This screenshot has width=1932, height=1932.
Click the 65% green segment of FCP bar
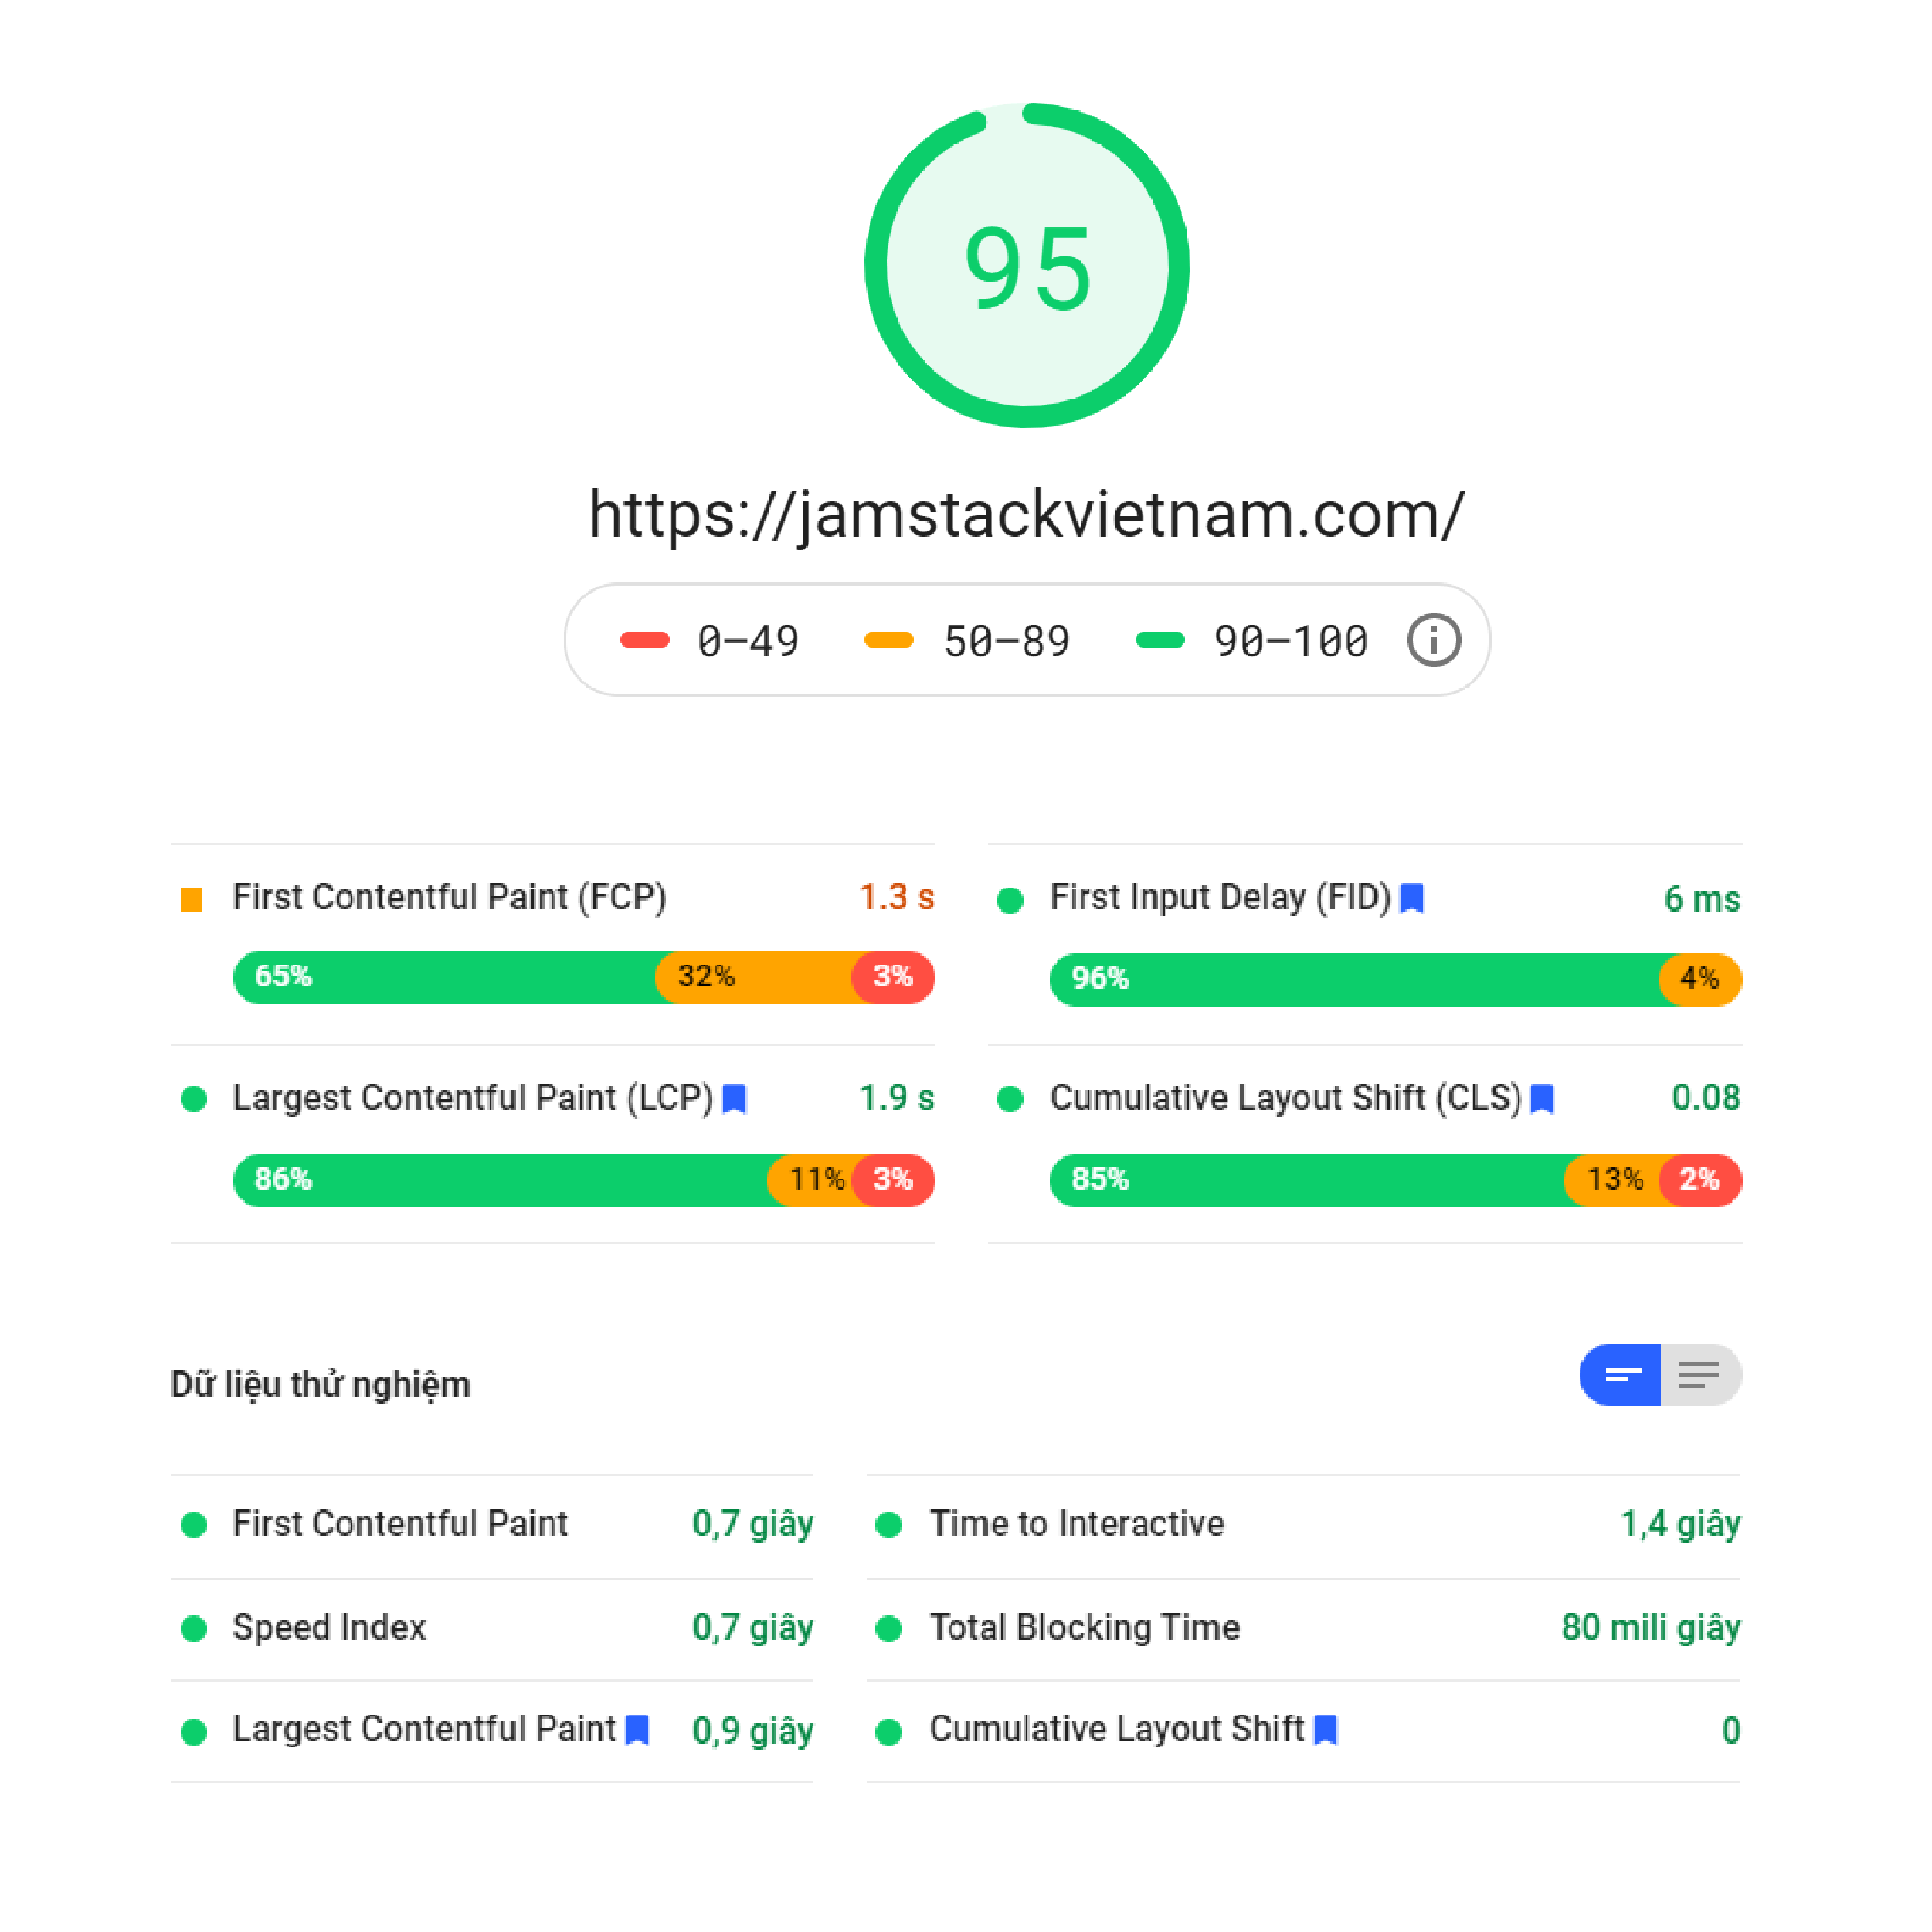445,977
